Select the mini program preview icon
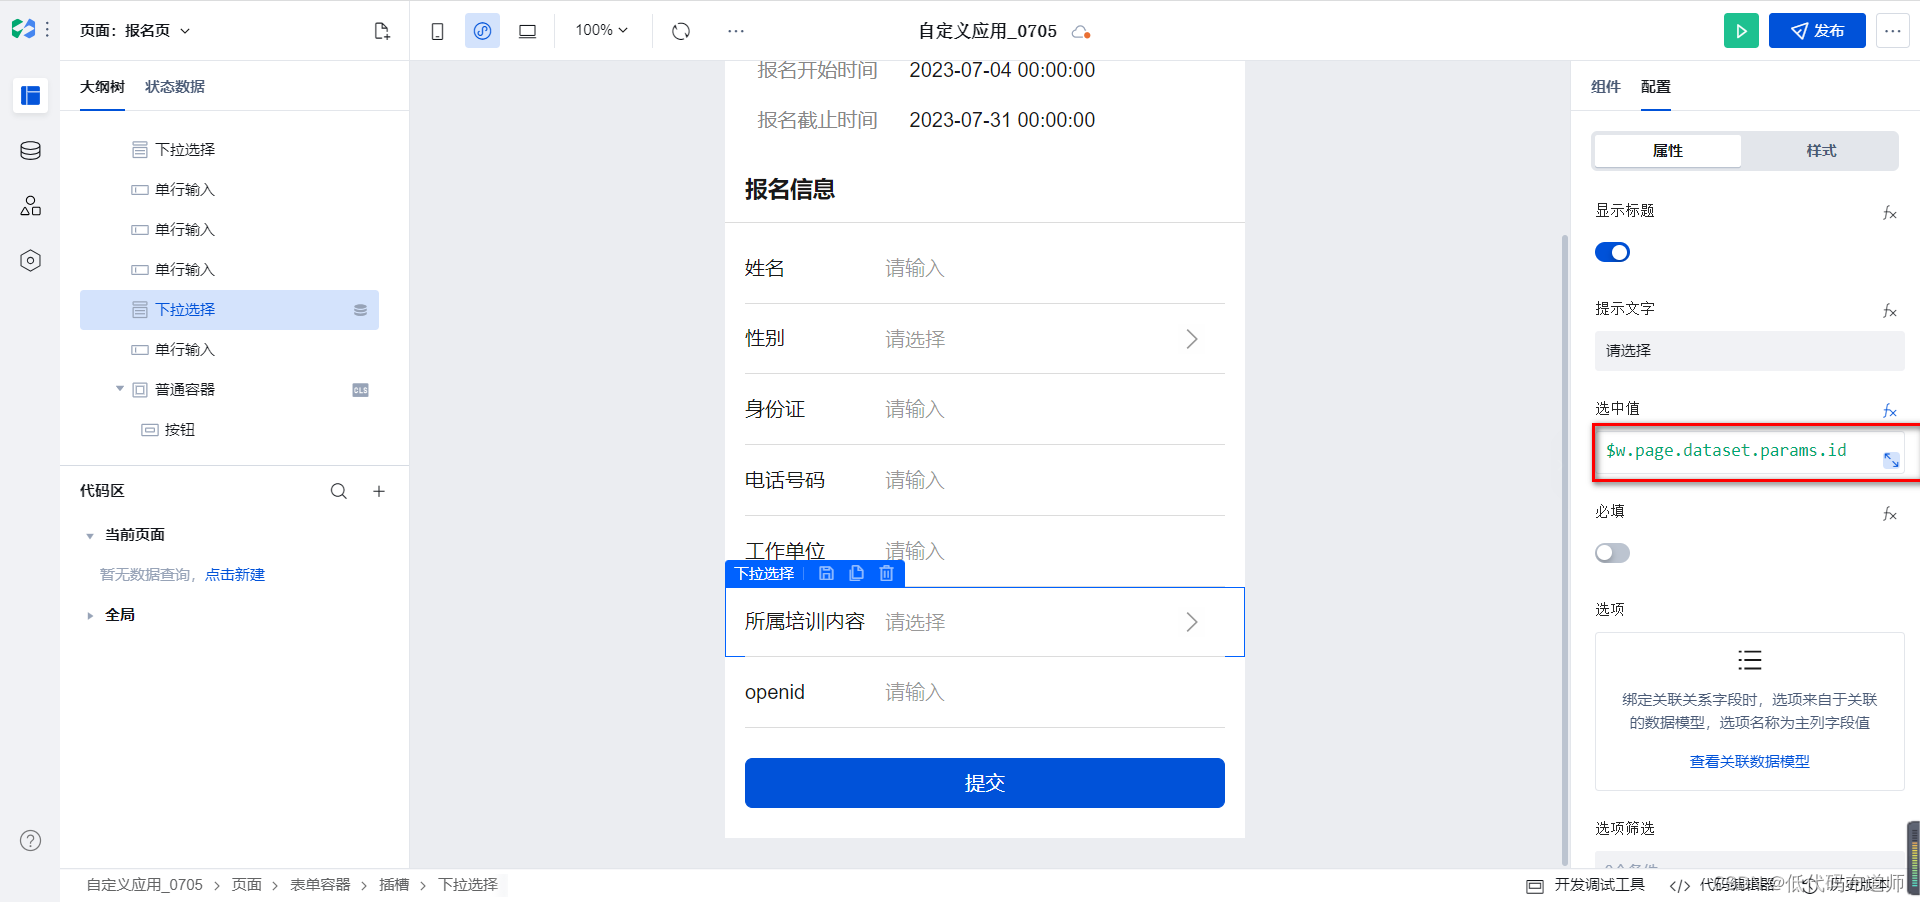Screen dimensions: 1920x902 click(482, 31)
